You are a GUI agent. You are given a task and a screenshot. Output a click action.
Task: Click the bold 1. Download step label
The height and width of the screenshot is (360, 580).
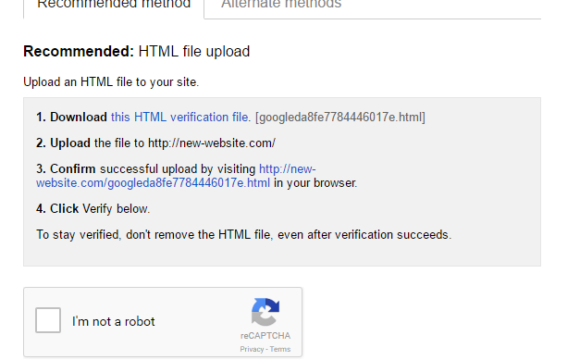pyautogui.click(x=72, y=117)
